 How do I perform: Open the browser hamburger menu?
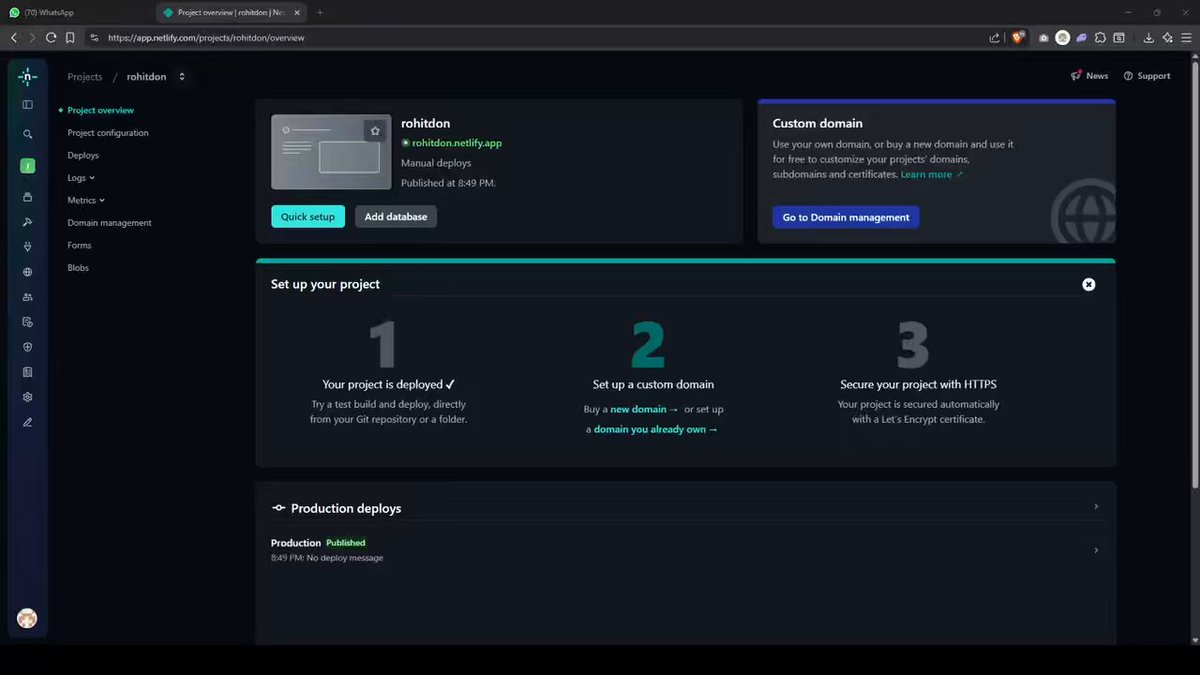coord(1186,38)
